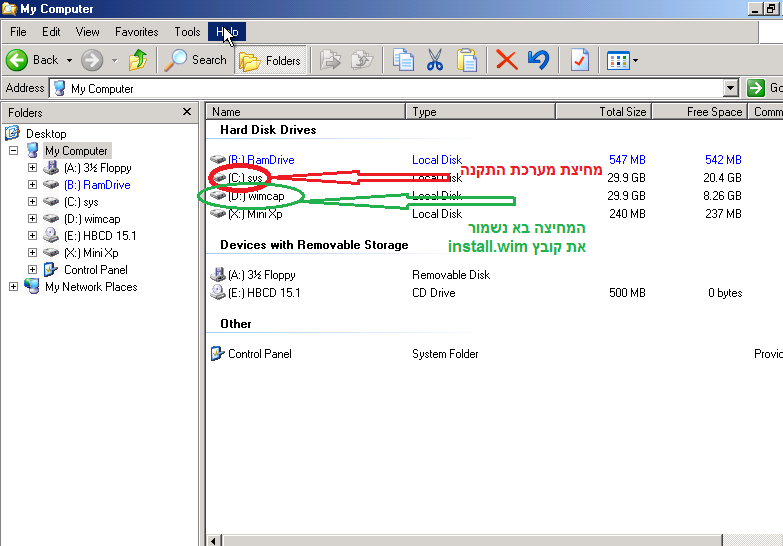Select My Network Places in tree
Screen dimensions: 783x546
tap(91, 287)
